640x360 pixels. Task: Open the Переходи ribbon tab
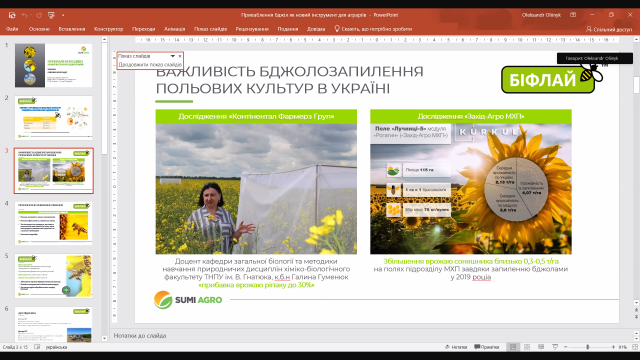[144, 29]
